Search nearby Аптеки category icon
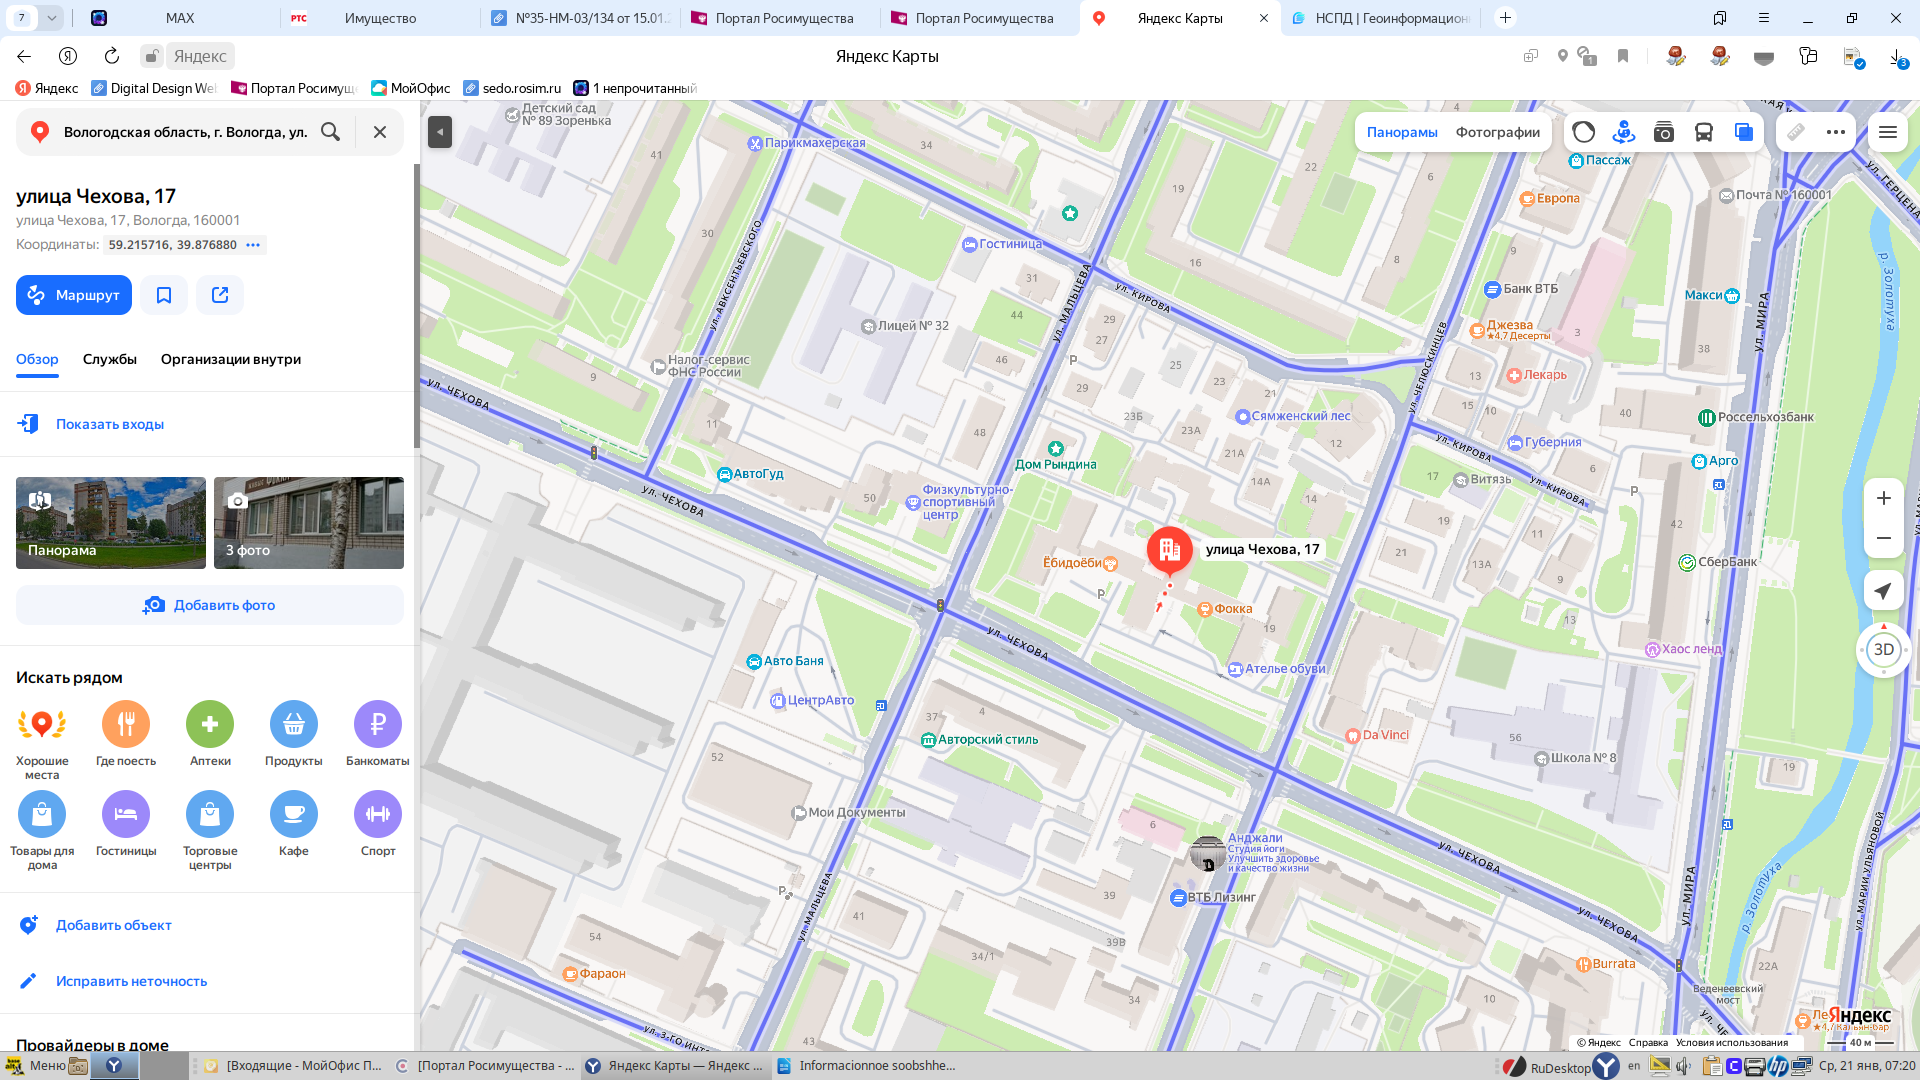1920x1080 pixels. pos(210,725)
